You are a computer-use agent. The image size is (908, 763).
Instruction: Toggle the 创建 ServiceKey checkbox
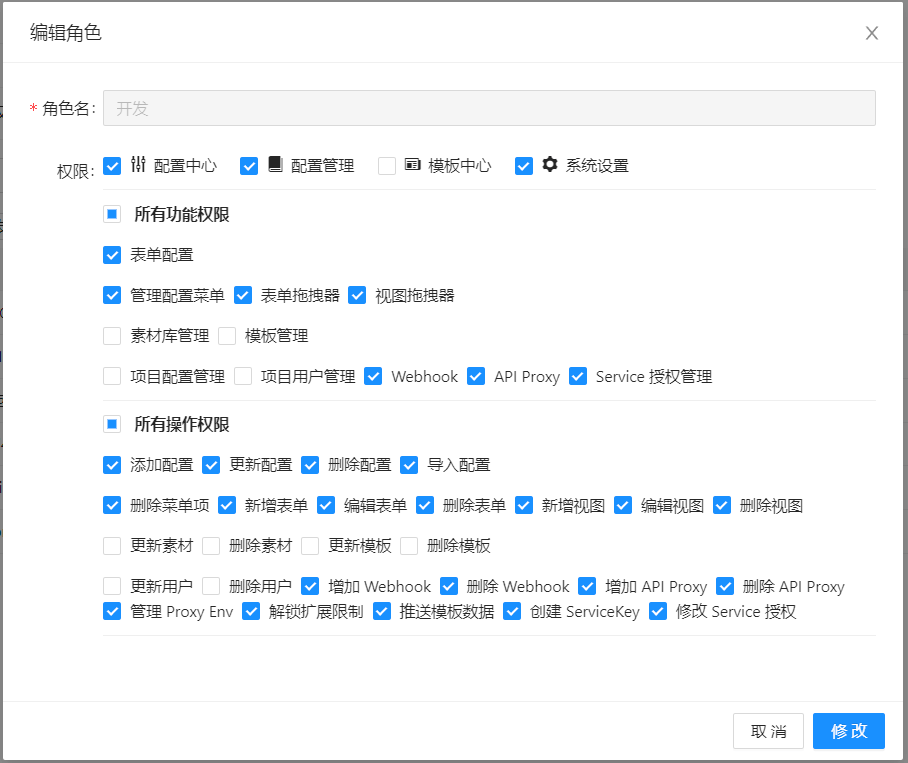(513, 611)
